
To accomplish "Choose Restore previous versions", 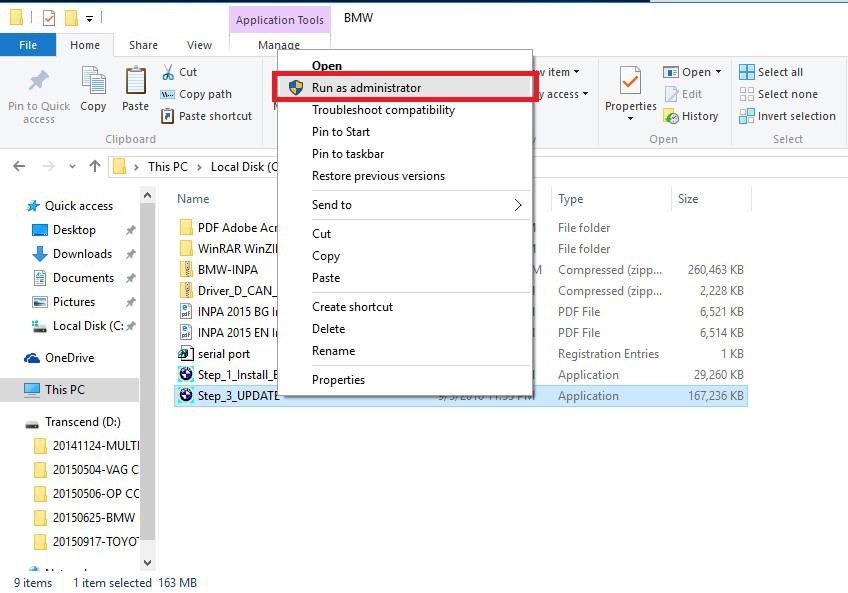I will 405,176.
